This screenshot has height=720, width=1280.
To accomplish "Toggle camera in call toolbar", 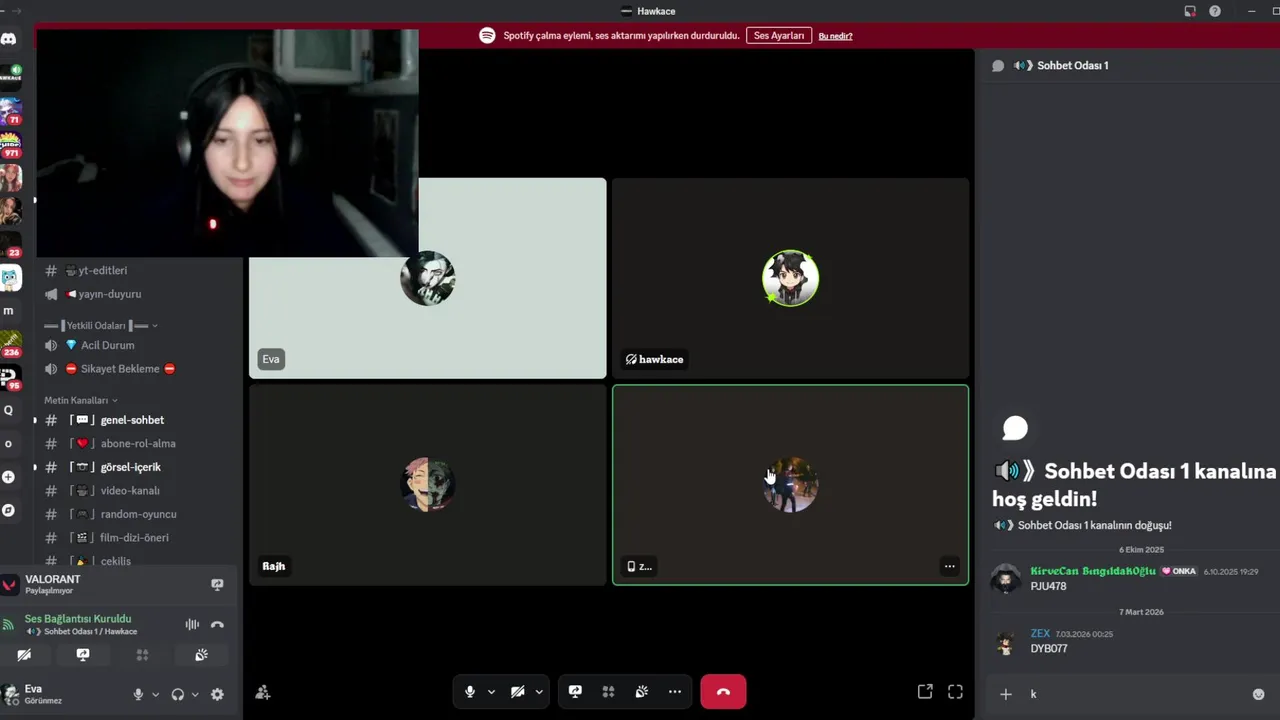I will pos(517,691).
